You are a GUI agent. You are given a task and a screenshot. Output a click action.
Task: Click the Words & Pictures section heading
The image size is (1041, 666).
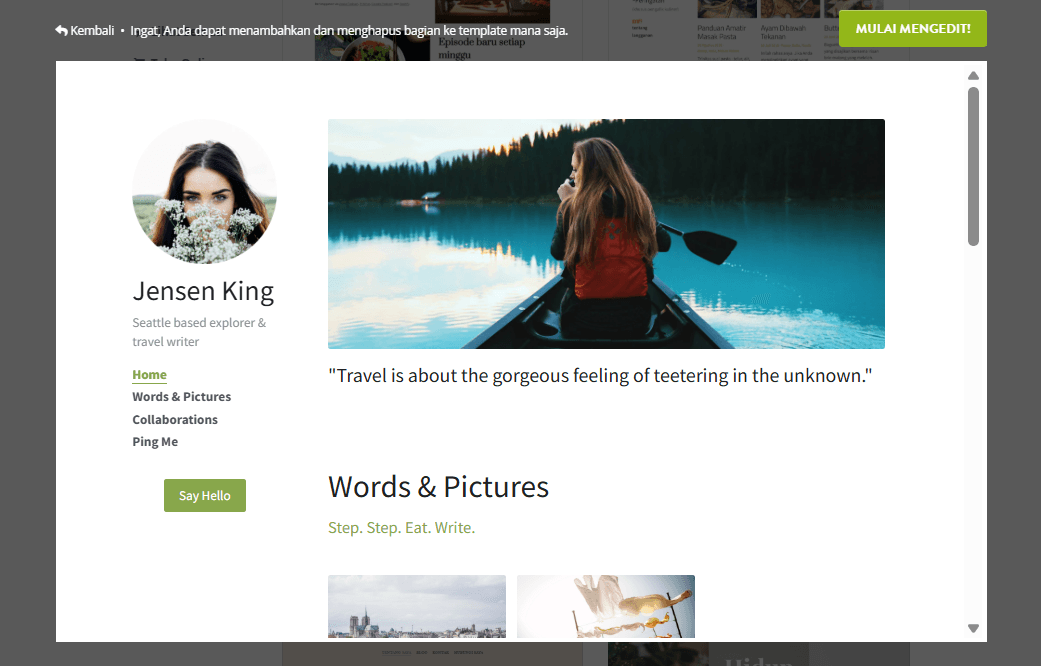(438, 487)
